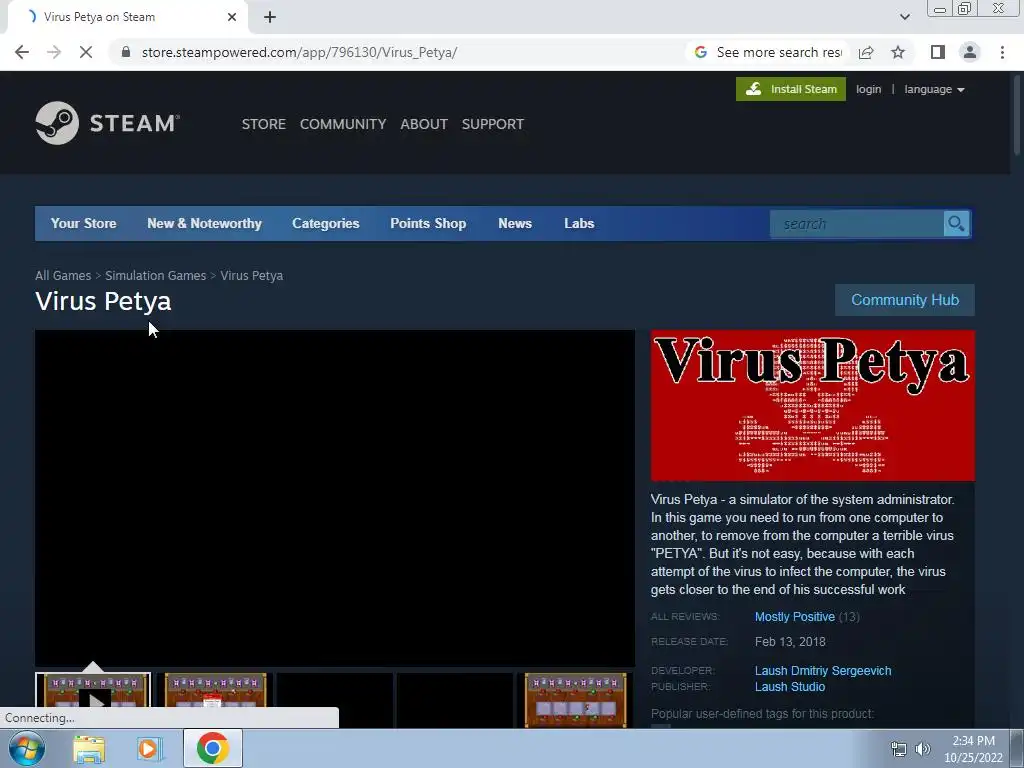
Task: Toggle browser side panel icon
Action: tap(938, 52)
